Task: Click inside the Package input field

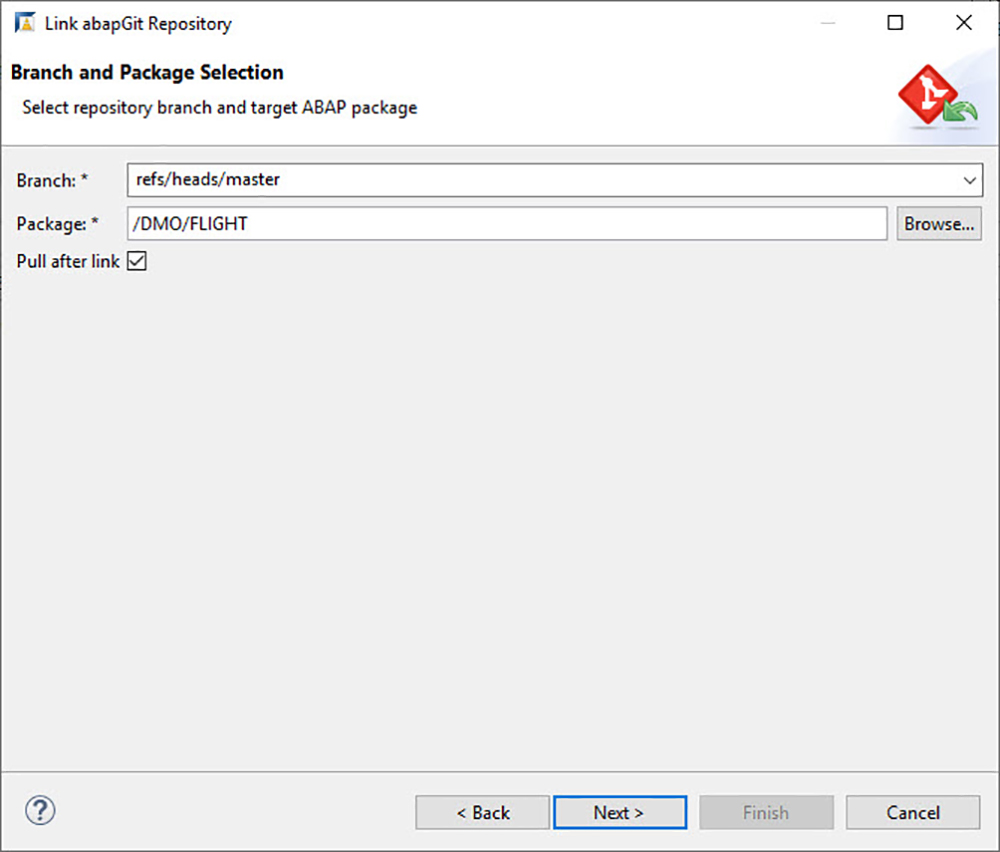Action: [500, 223]
